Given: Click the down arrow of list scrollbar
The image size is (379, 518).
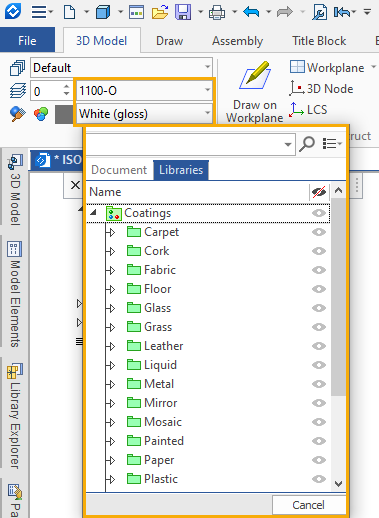Looking at the screenshot, I should coord(338,484).
